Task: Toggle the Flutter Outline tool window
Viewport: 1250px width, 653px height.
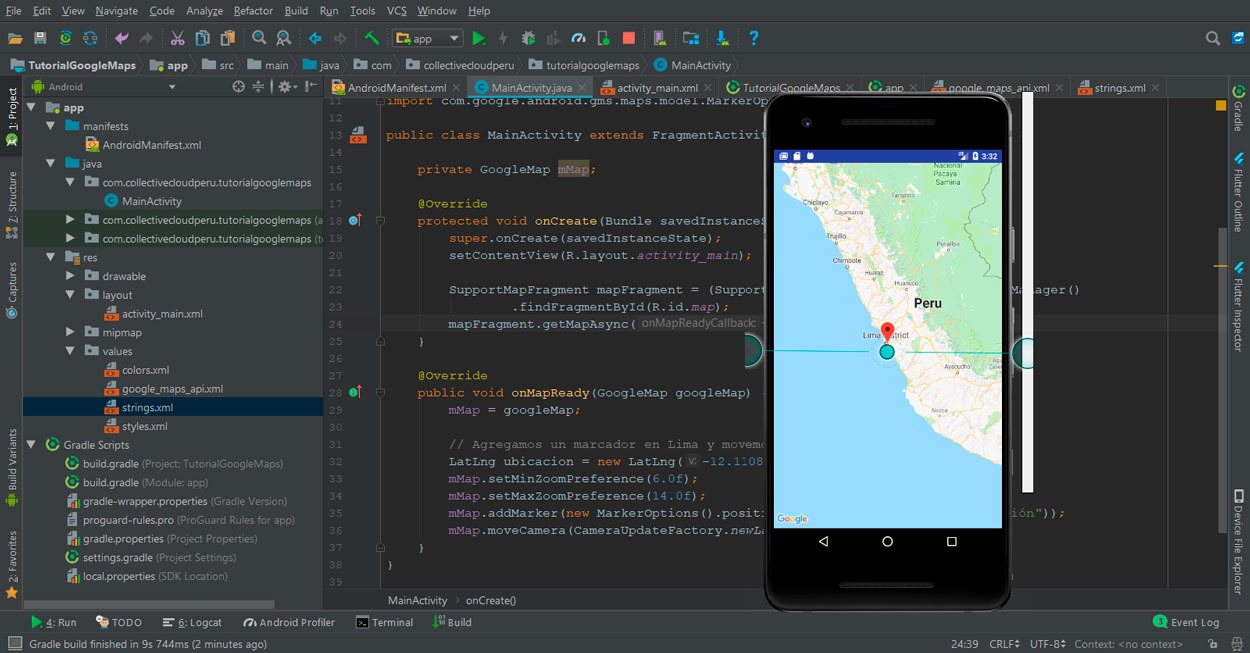Action: 1238,192
